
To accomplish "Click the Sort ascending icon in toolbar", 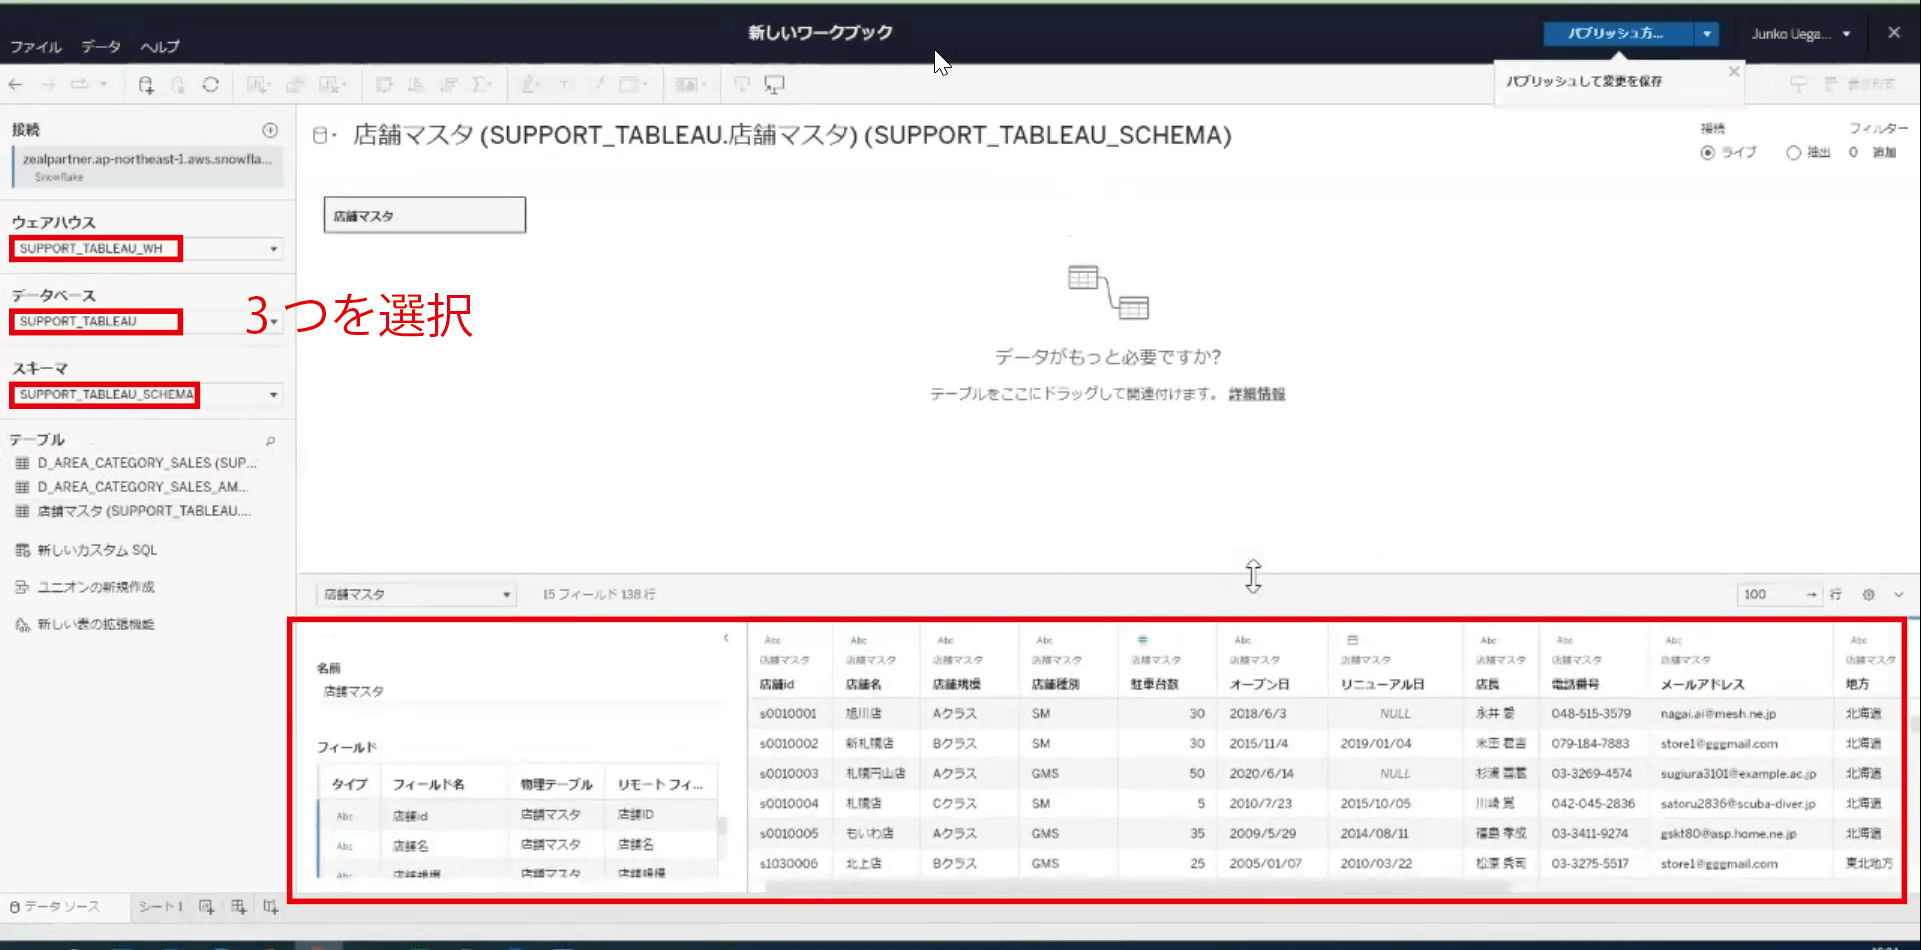I will pyautogui.click(x=417, y=85).
